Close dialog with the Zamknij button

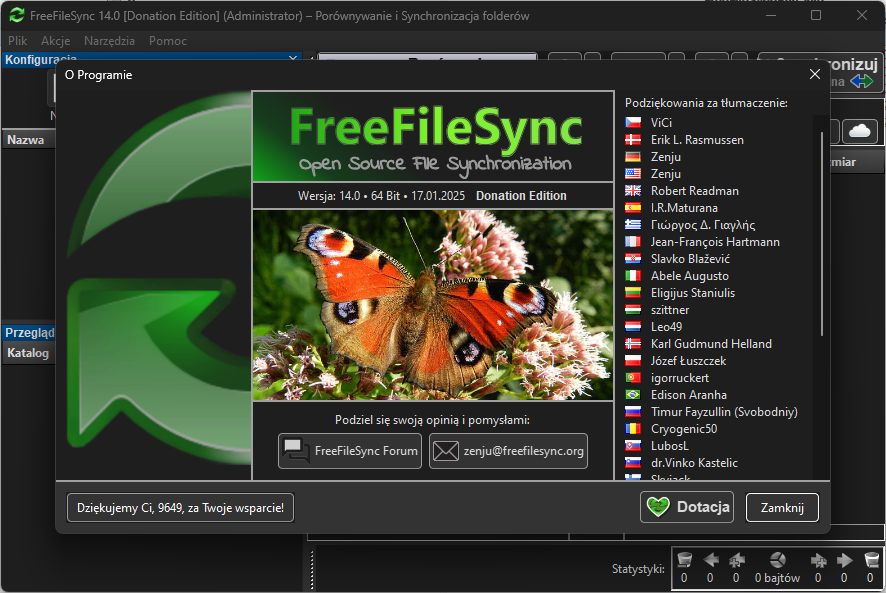click(x=782, y=508)
